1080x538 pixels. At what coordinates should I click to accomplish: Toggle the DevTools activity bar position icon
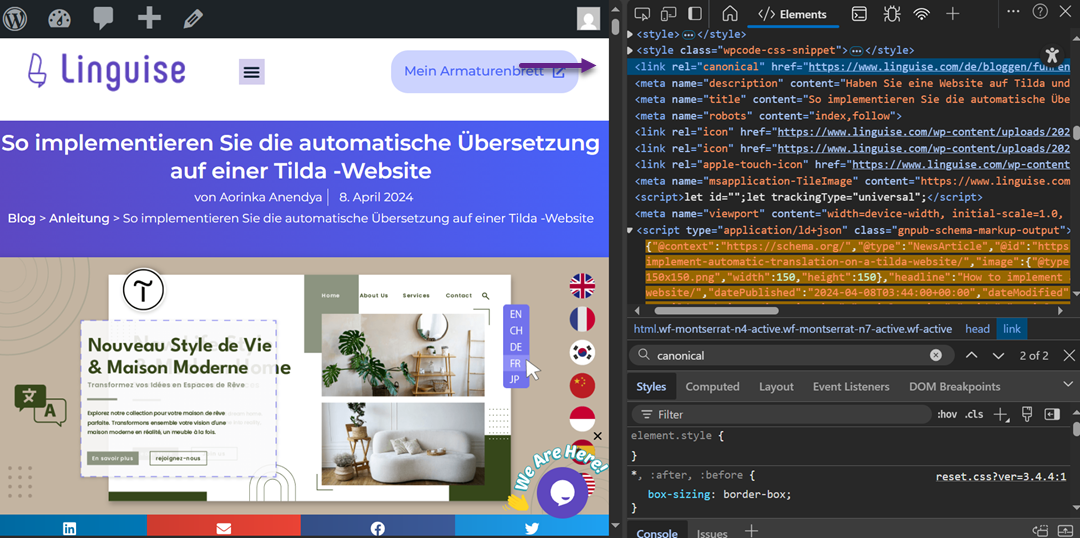tap(695, 14)
